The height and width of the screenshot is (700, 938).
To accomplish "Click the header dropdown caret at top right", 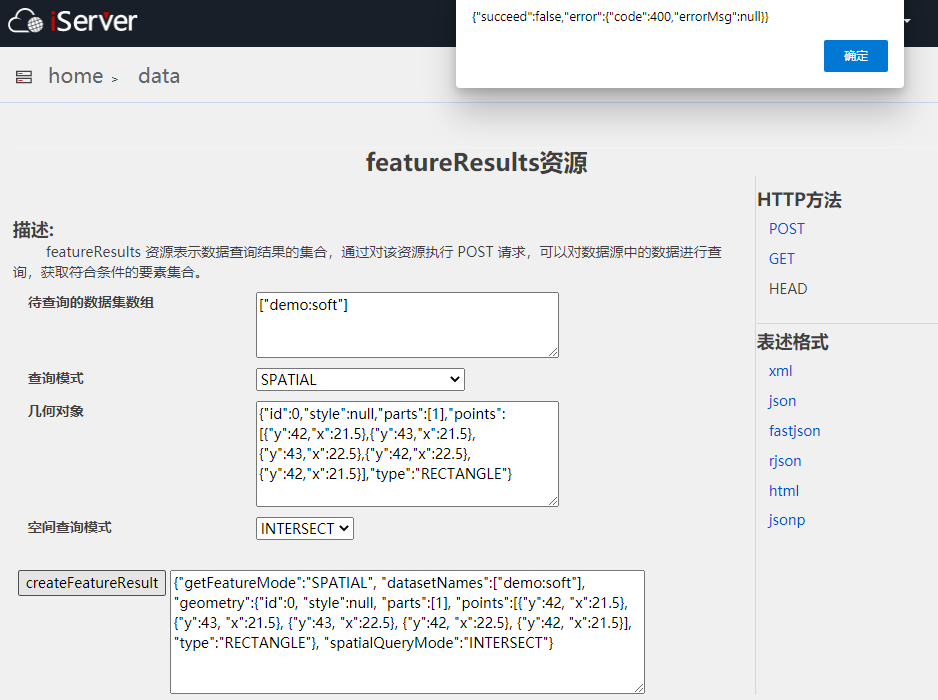I will pos(907,21).
